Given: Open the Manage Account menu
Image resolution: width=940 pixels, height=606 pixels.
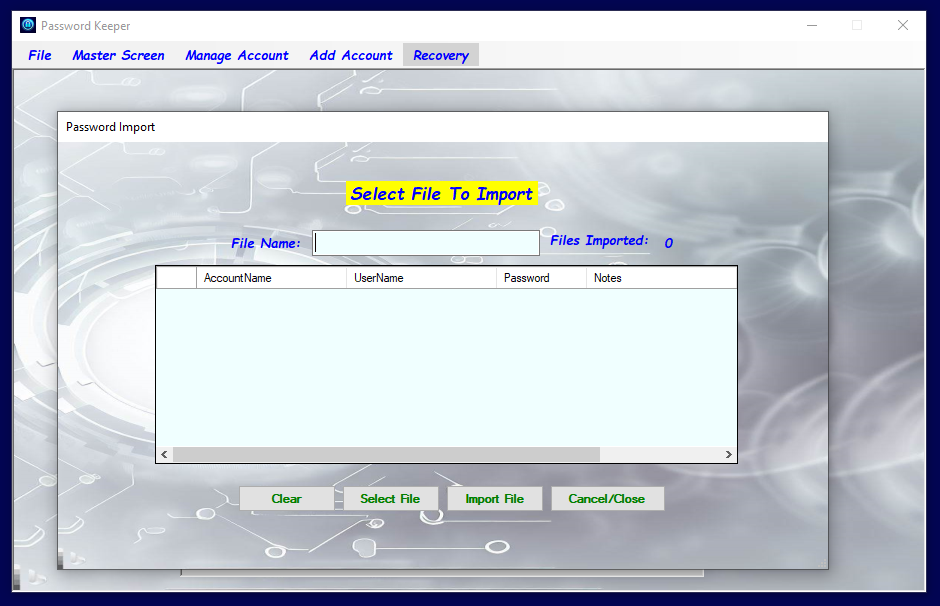Looking at the screenshot, I should click(x=236, y=56).
